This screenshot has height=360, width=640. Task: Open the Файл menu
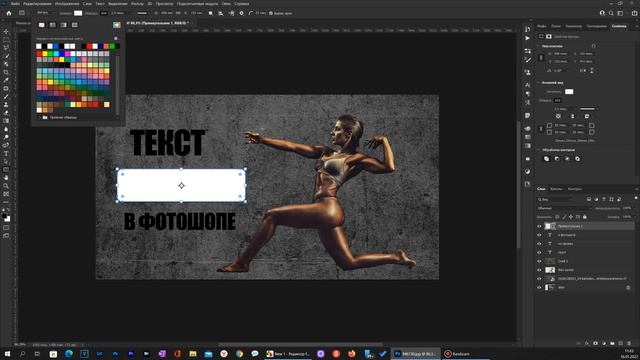pyautogui.click(x=16, y=3)
